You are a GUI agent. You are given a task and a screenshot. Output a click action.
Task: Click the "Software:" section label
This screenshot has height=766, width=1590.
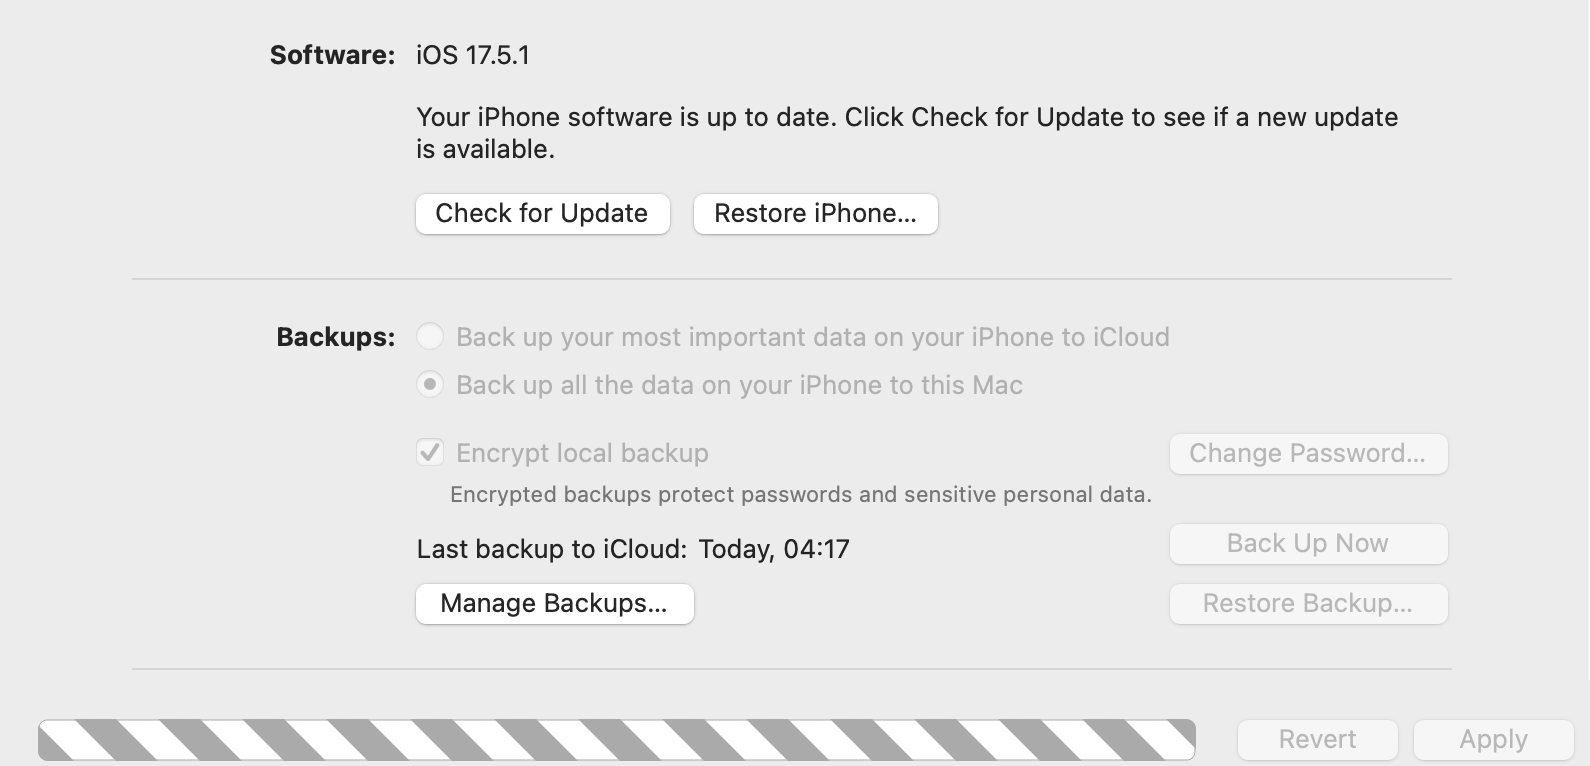pyautogui.click(x=332, y=55)
